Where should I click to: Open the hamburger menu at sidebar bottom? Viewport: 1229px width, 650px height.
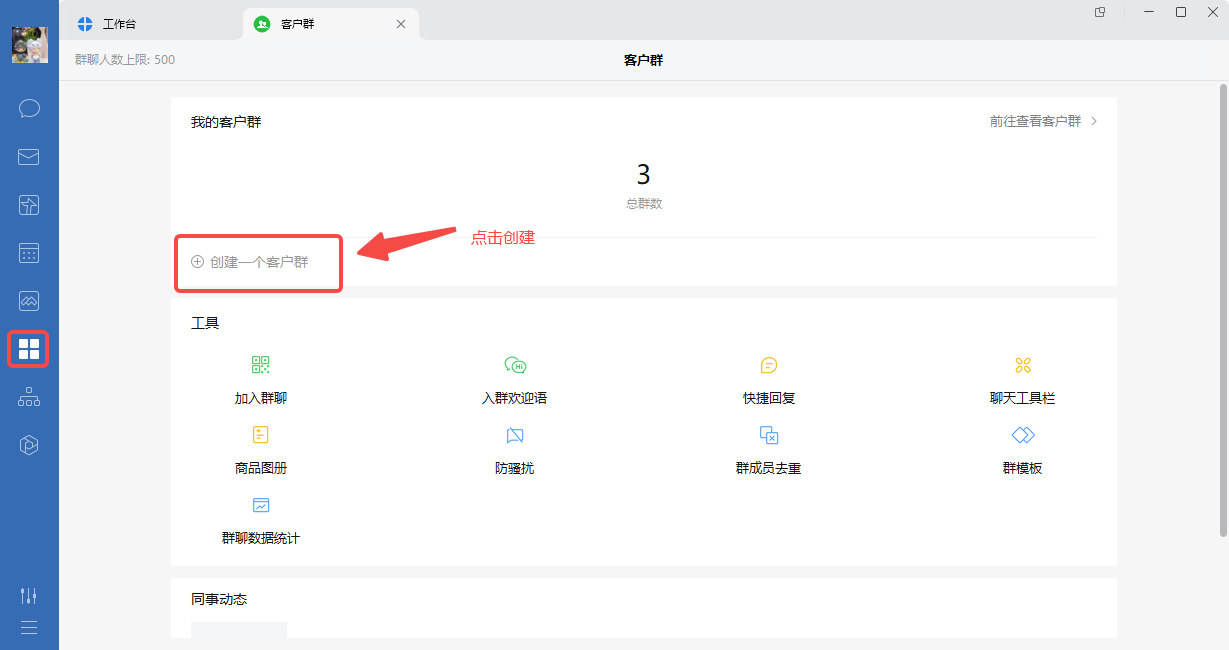[29, 627]
